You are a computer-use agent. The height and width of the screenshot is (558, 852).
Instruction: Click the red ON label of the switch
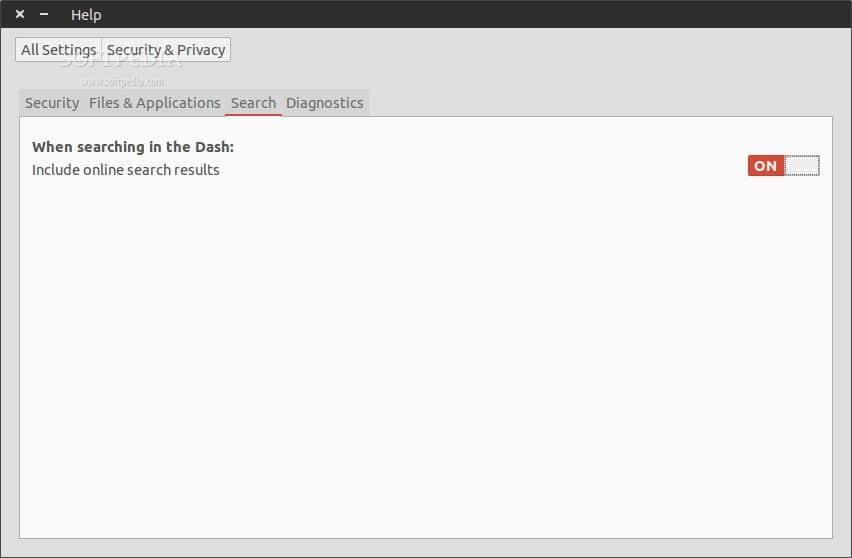(x=766, y=166)
